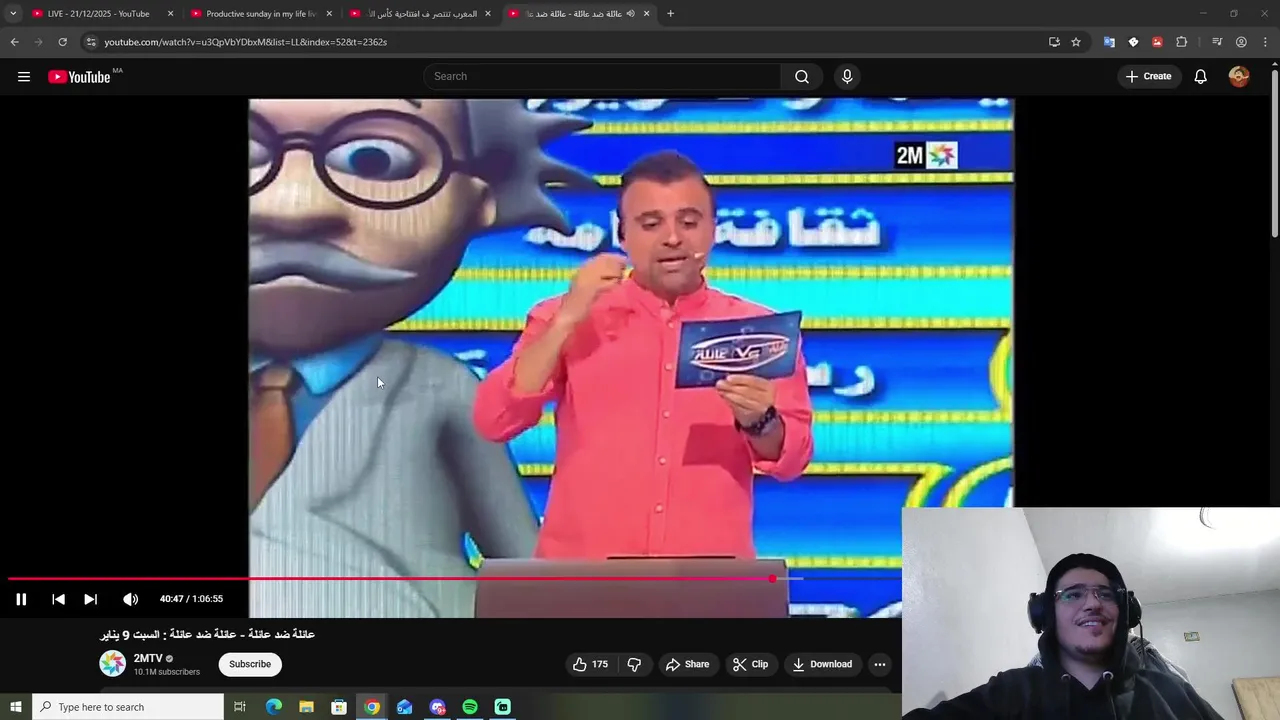Click the magnifier search button
The image size is (1280, 720).
802,76
